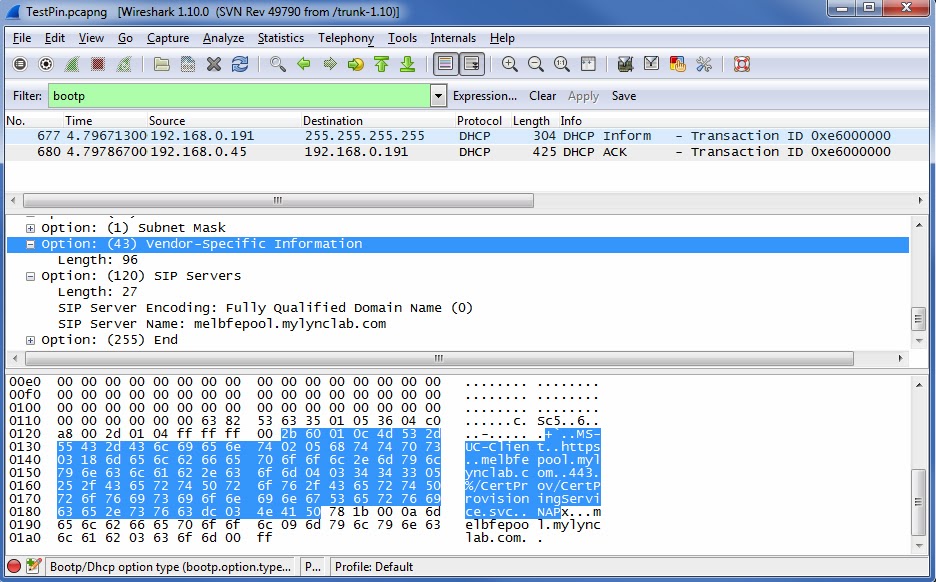The height and width of the screenshot is (582, 936).
Task: Restart the current capture
Action: 124,64
